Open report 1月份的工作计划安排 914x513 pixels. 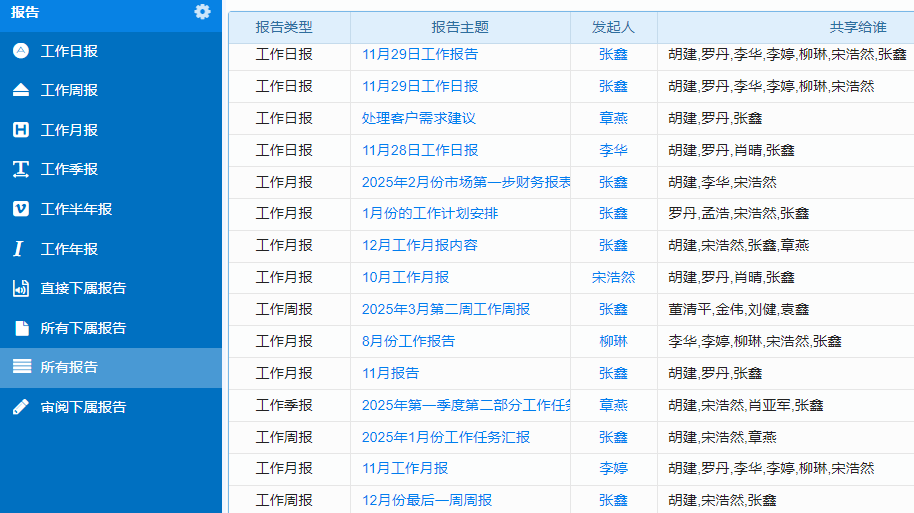point(430,213)
